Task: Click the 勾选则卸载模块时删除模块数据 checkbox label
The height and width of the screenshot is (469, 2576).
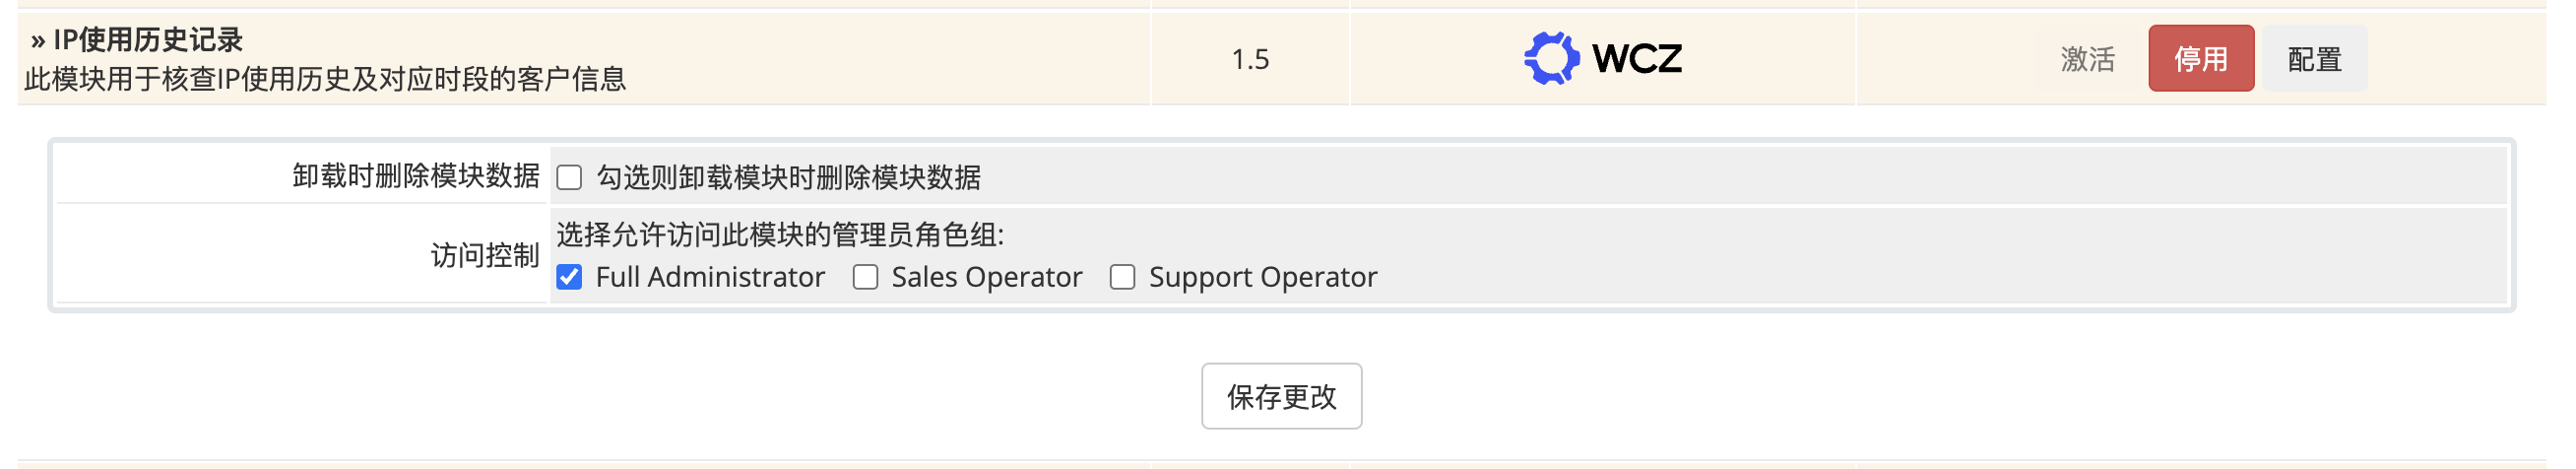Action: [x=788, y=178]
